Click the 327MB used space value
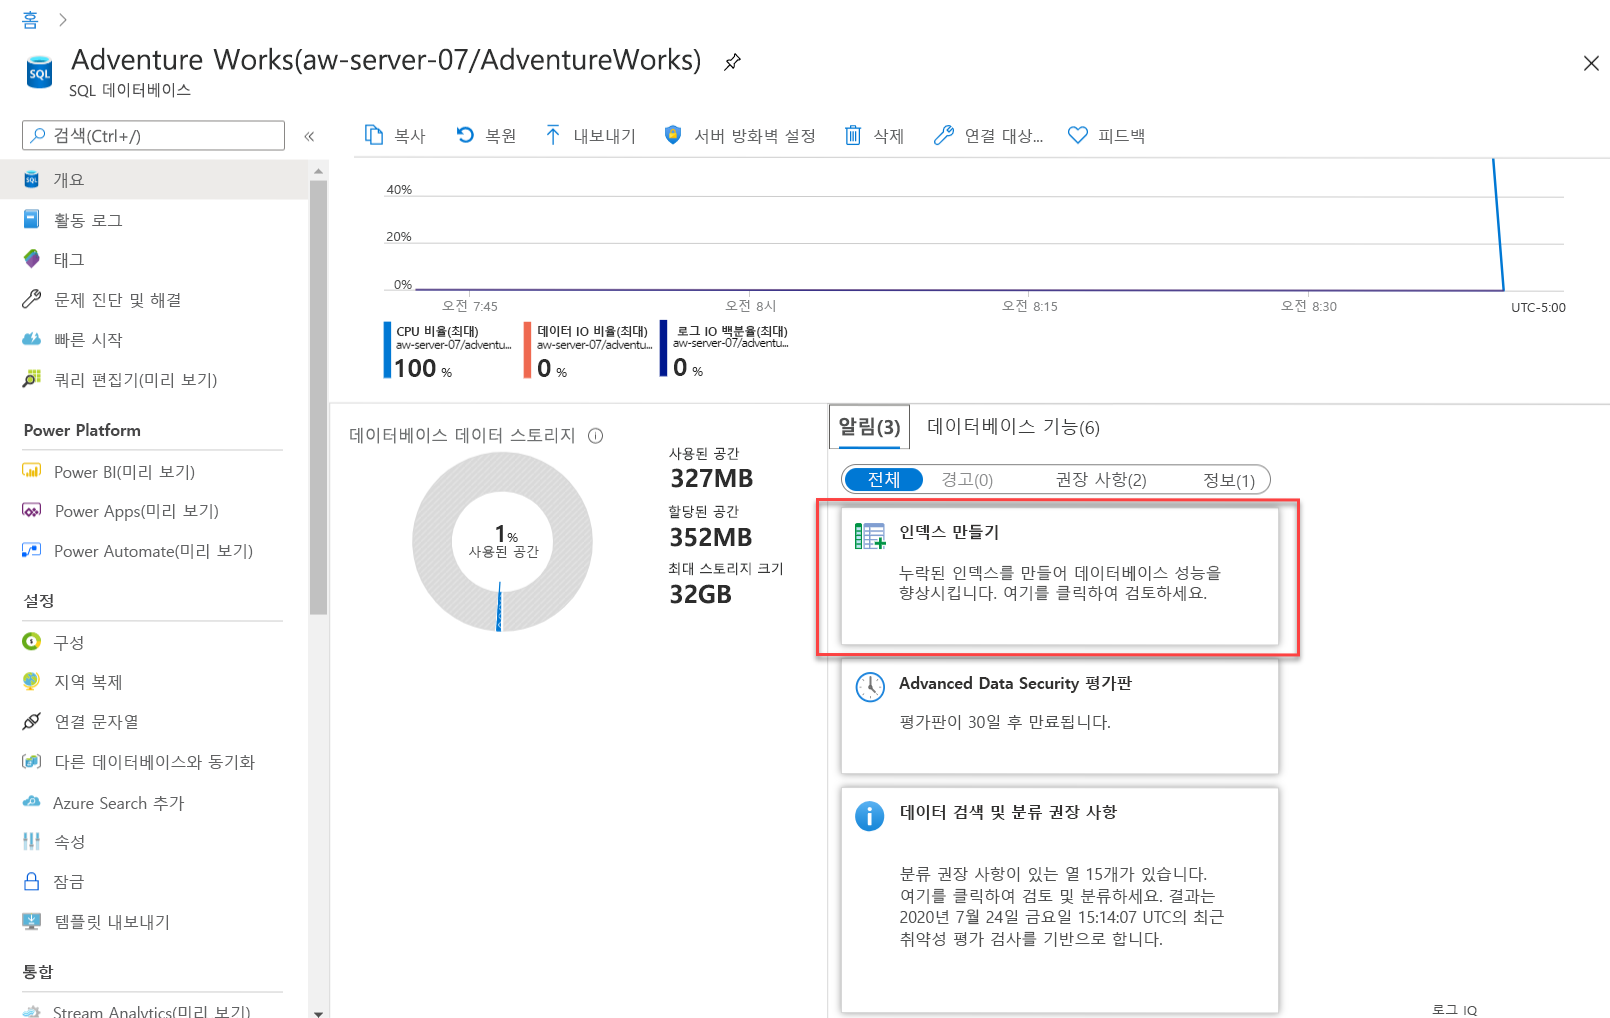This screenshot has width=1610, height=1018. tap(711, 479)
